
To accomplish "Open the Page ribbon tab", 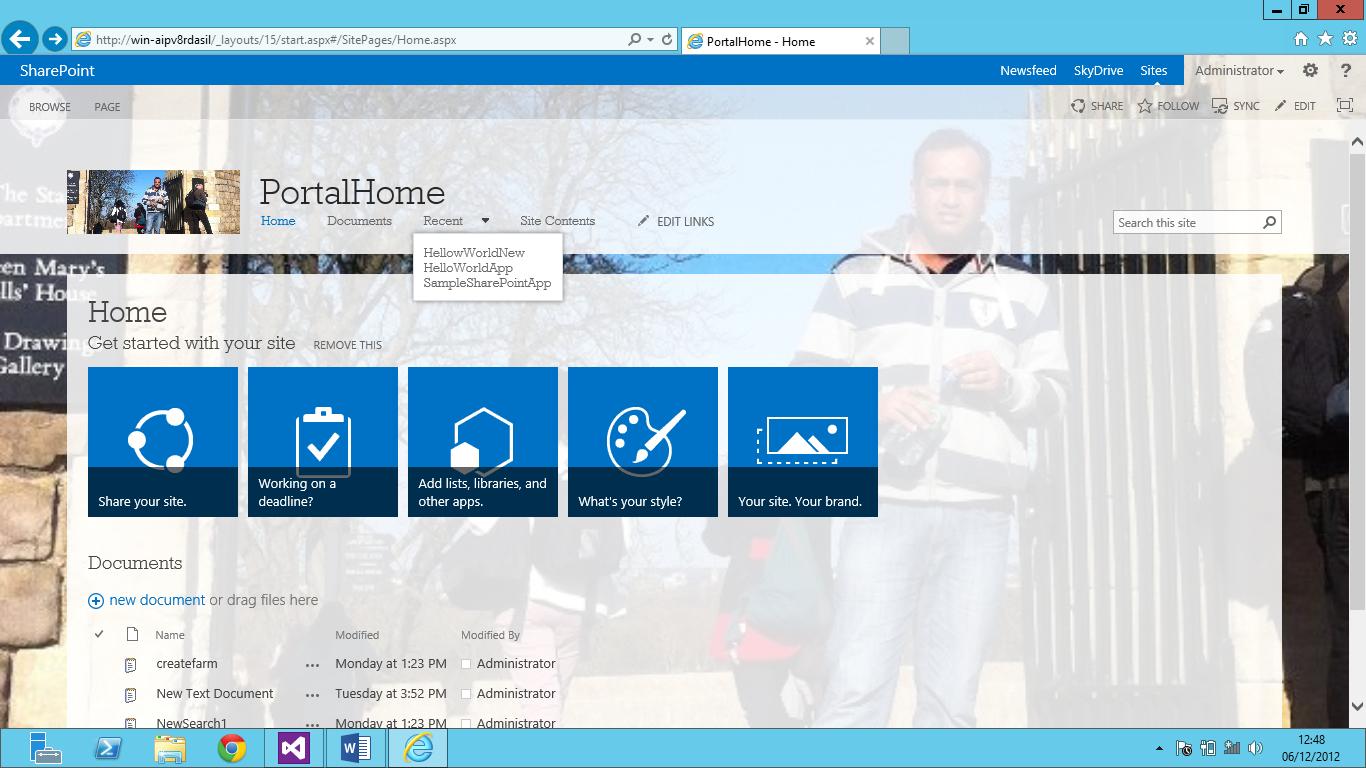I will coord(107,107).
